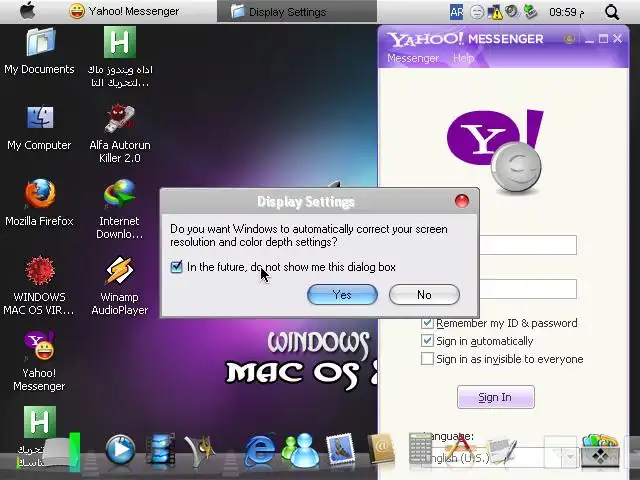The height and width of the screenshot is (480, 640).
Task: Click the Sign In button
Action: coord(495,397)
